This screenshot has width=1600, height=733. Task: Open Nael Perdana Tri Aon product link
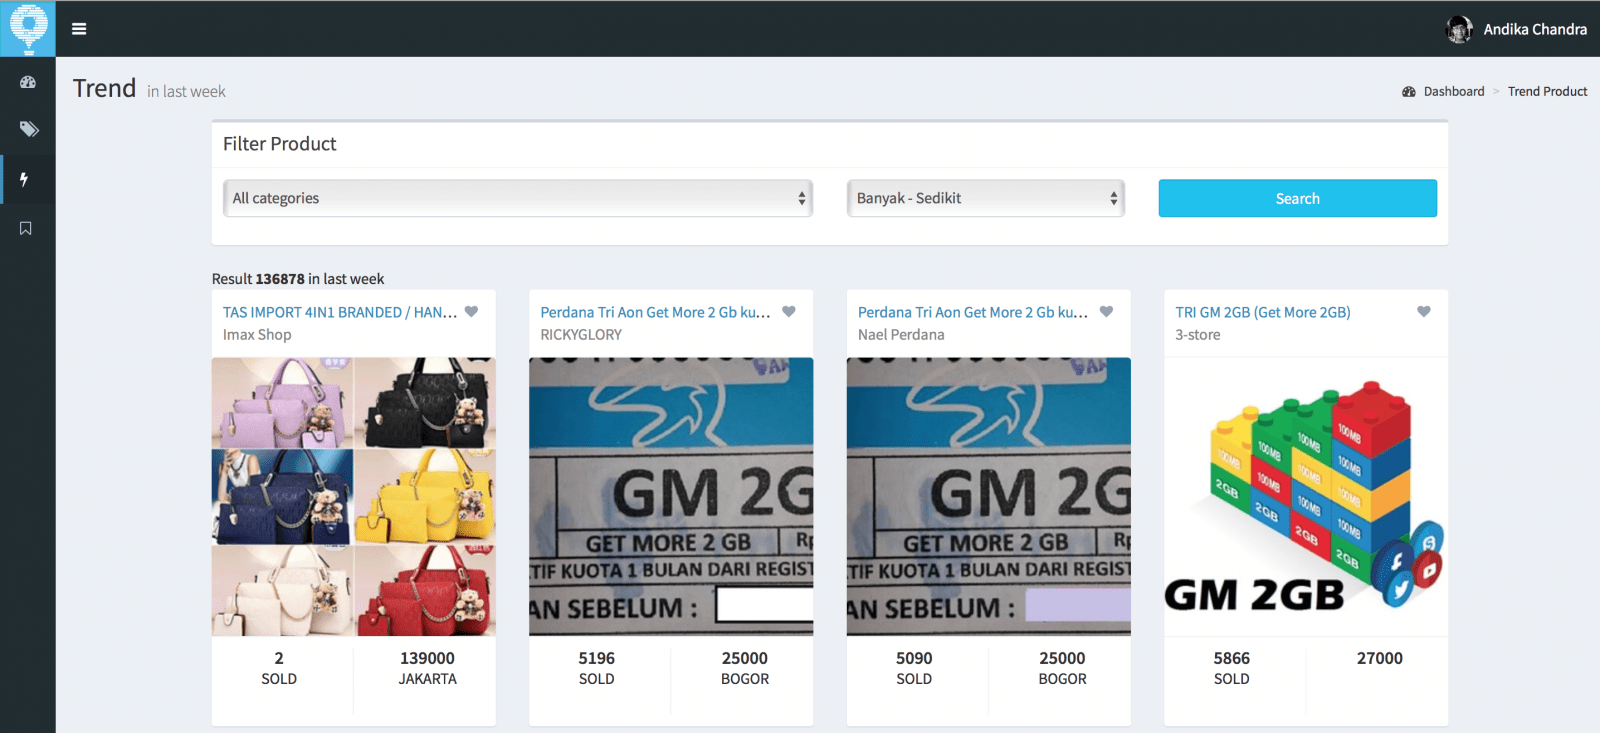(x=973, y=312)
